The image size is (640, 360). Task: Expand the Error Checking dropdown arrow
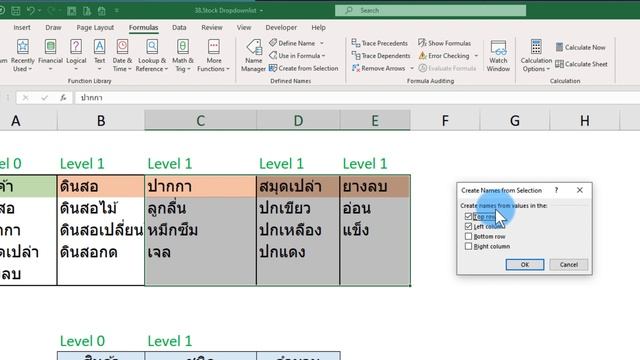[x=476, y=56]
